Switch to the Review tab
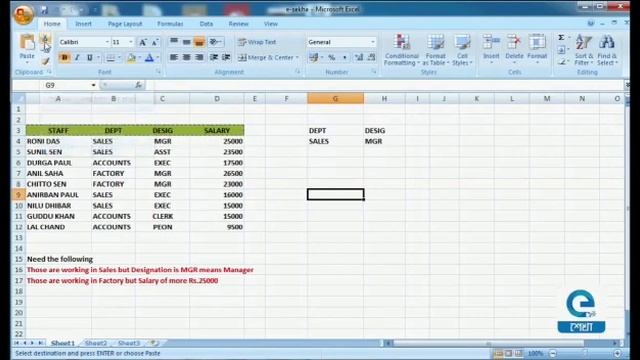 click(238, 24)
